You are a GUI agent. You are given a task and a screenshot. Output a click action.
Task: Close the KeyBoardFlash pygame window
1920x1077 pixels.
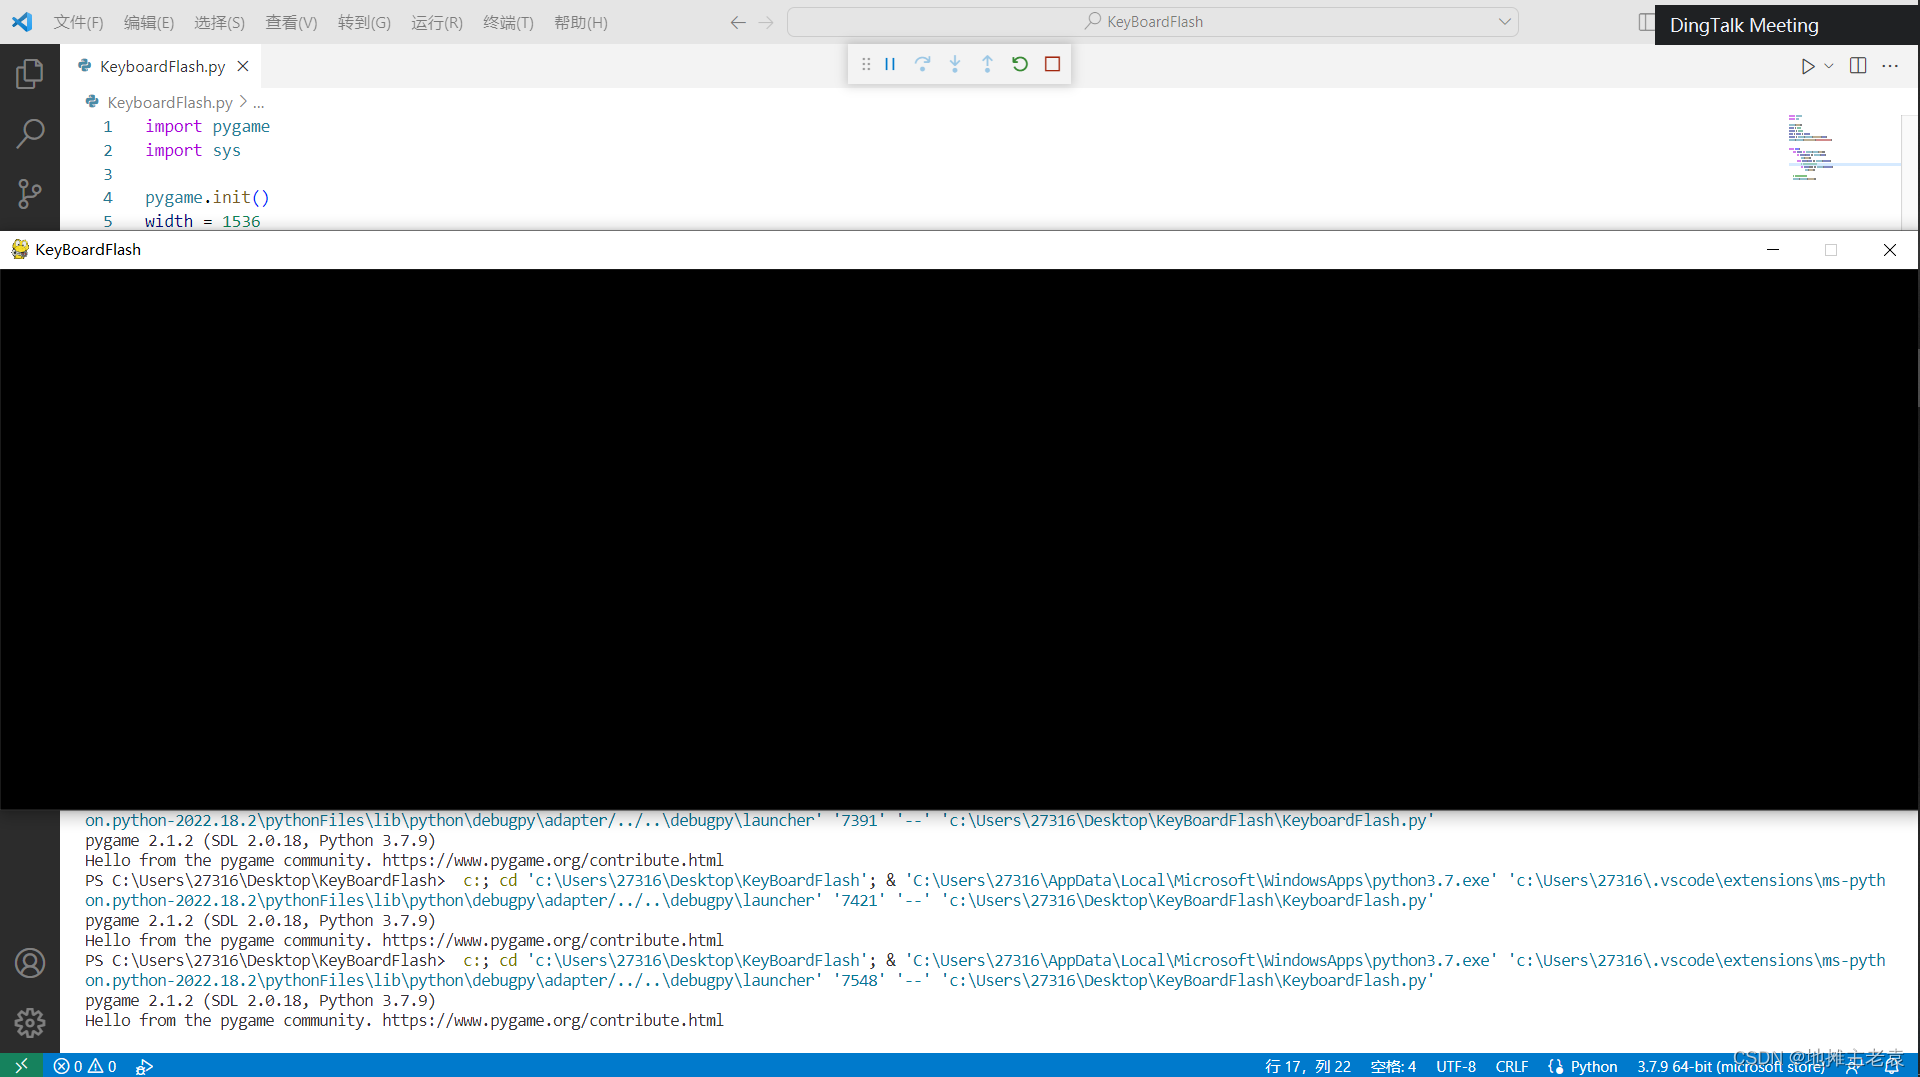pos(1890,249)
